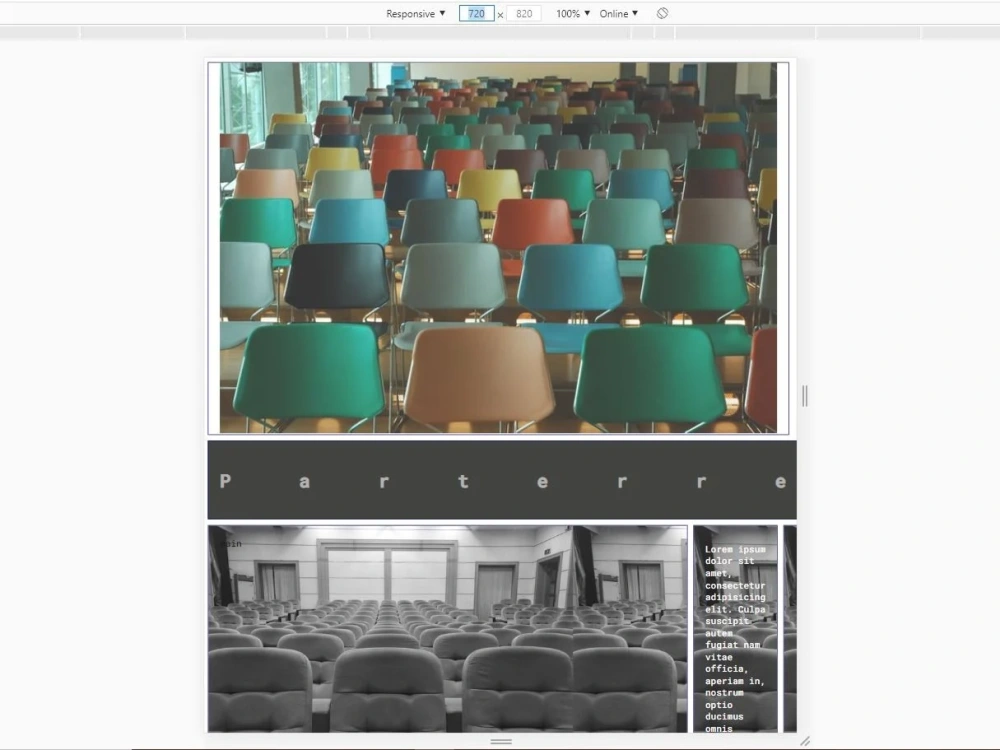
Task: Select the viewport height field showing 820
Action: click(524, 13)
